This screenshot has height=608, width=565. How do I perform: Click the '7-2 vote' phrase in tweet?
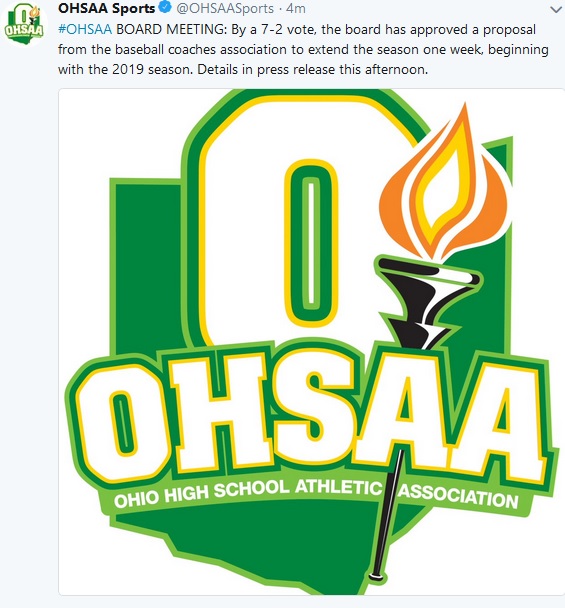click(289, 29)
